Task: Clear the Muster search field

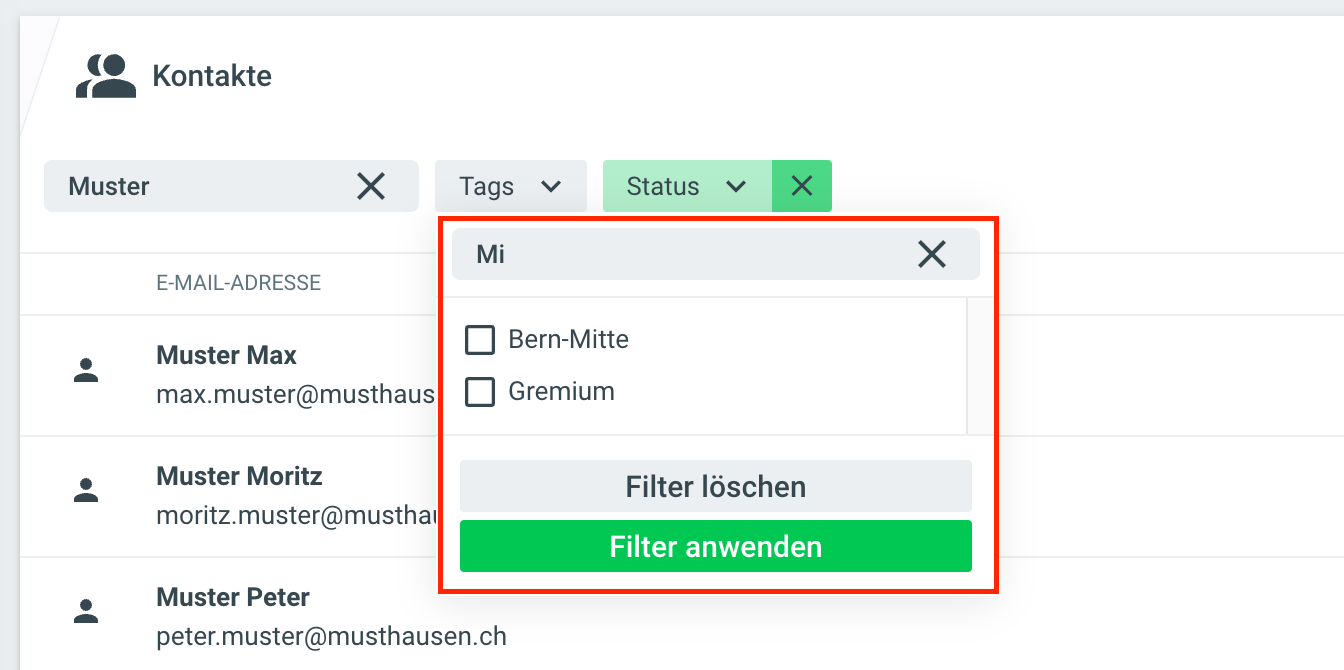Action: coord(371,186)
